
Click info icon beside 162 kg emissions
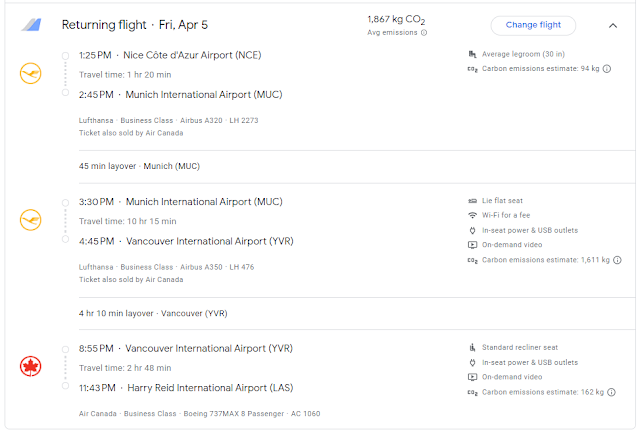point(607,391)
